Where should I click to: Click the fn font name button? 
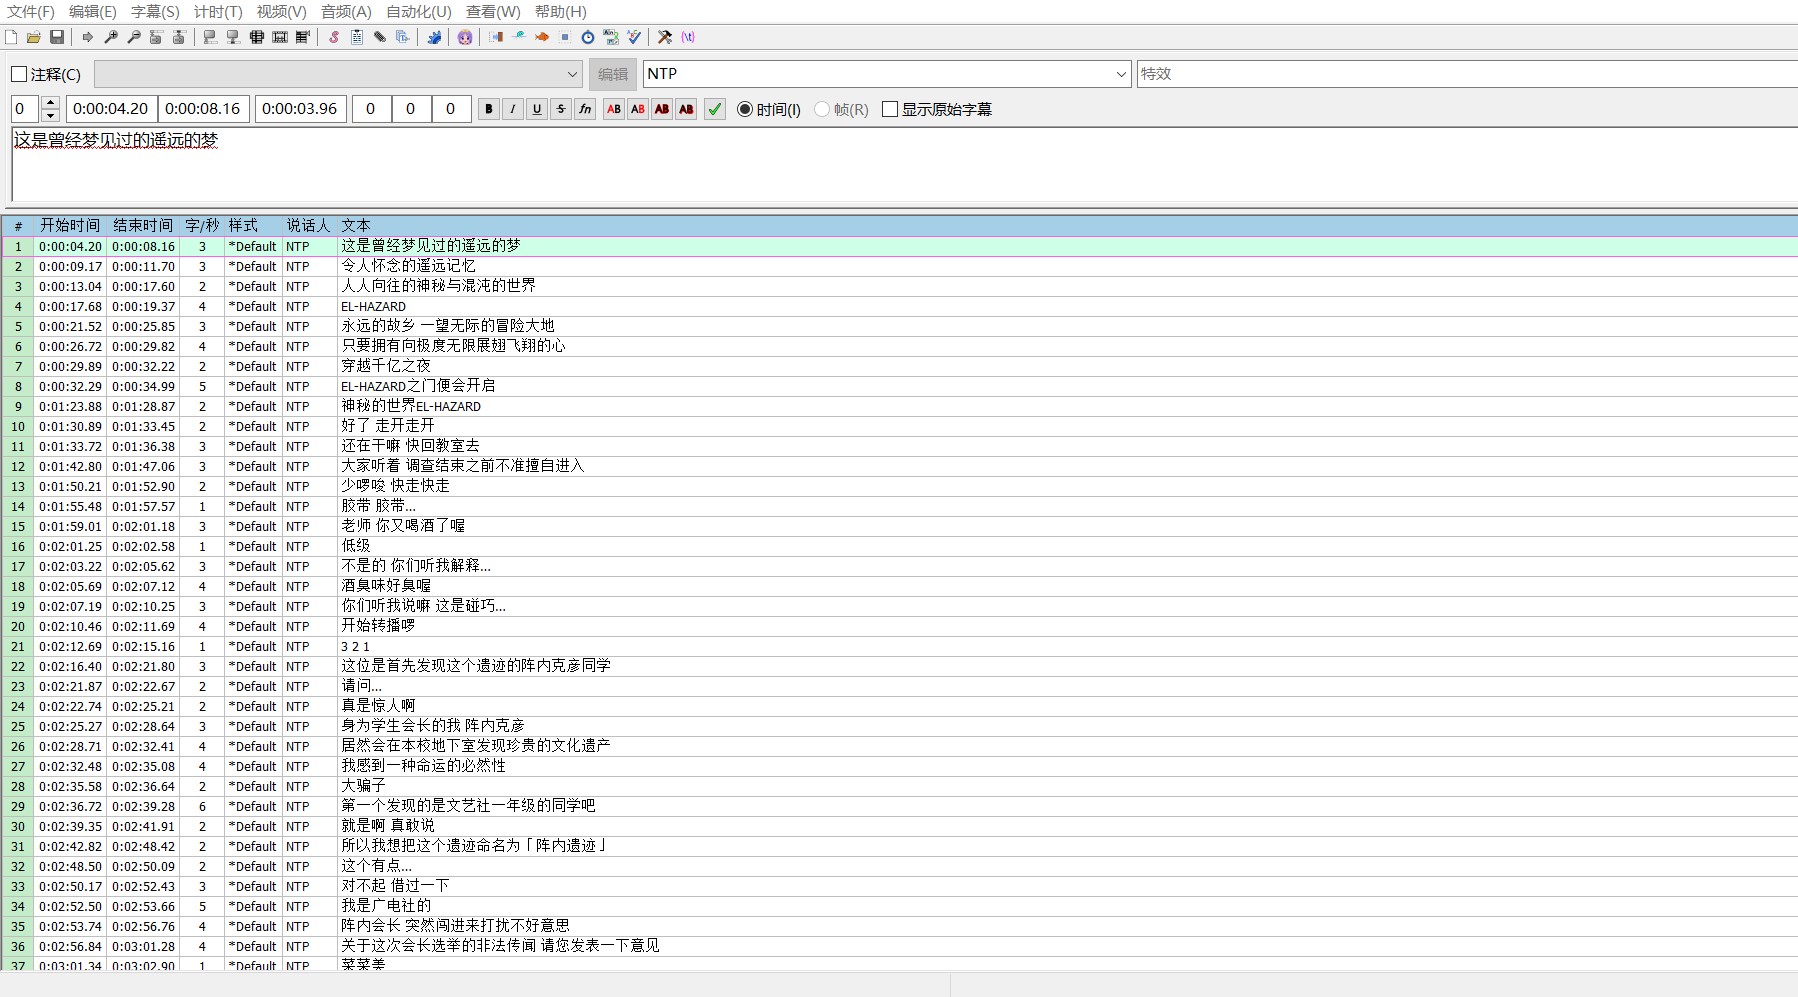(585, 109)
